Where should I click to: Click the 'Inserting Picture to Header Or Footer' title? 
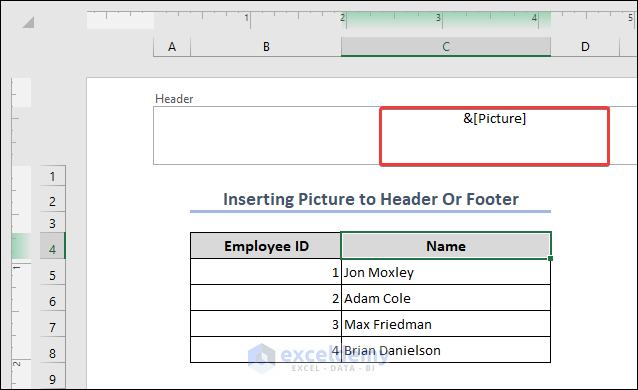371,199
